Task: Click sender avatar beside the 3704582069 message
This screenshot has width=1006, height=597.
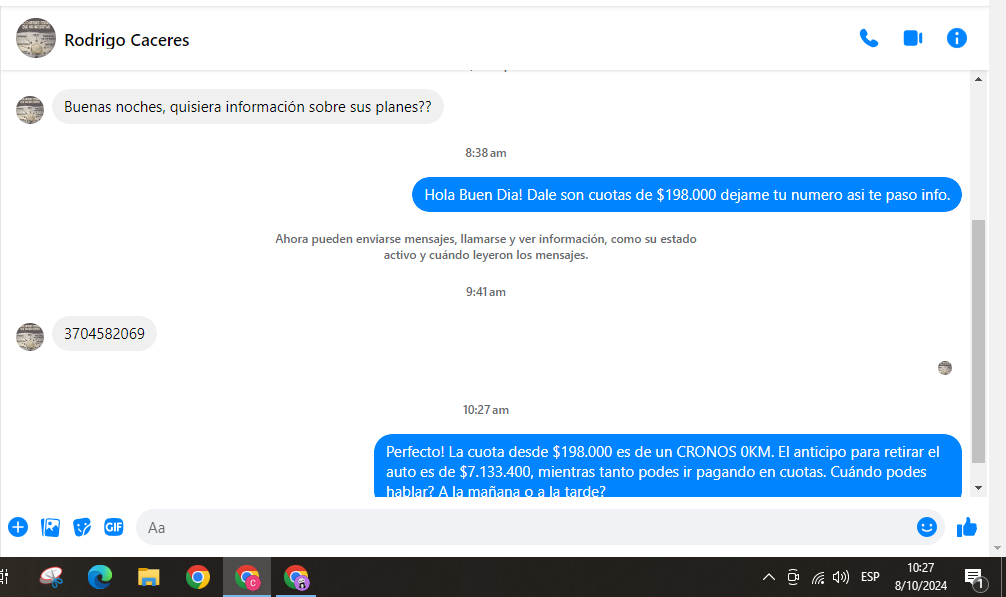Action: coord(30,337)
